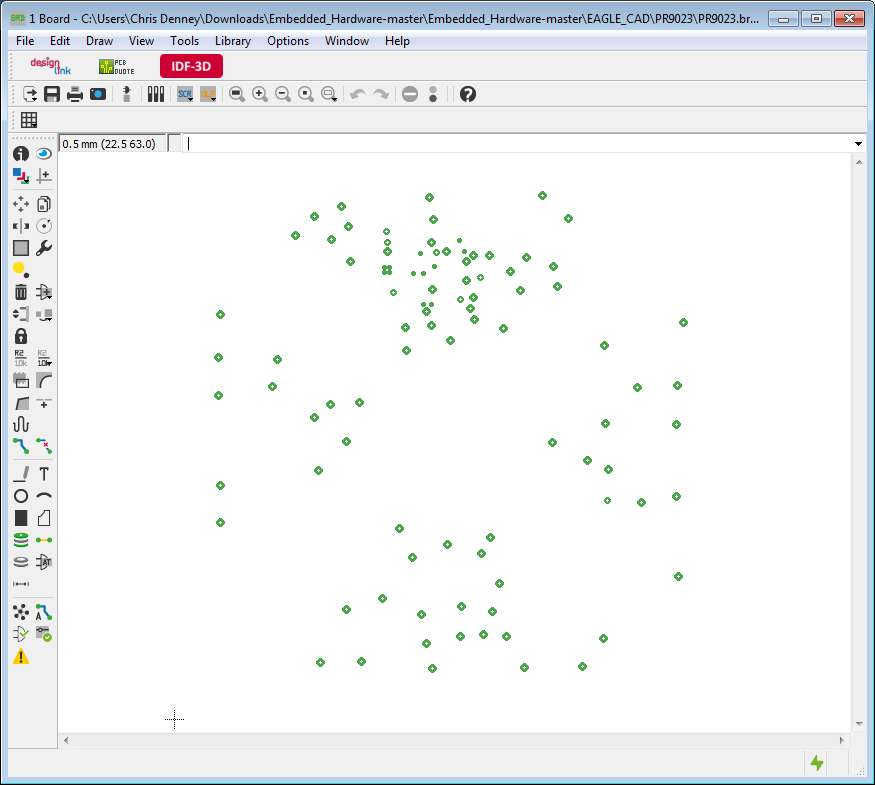Toggle the Lock tool
Viewport: 875px width, 785px height.
21,336
